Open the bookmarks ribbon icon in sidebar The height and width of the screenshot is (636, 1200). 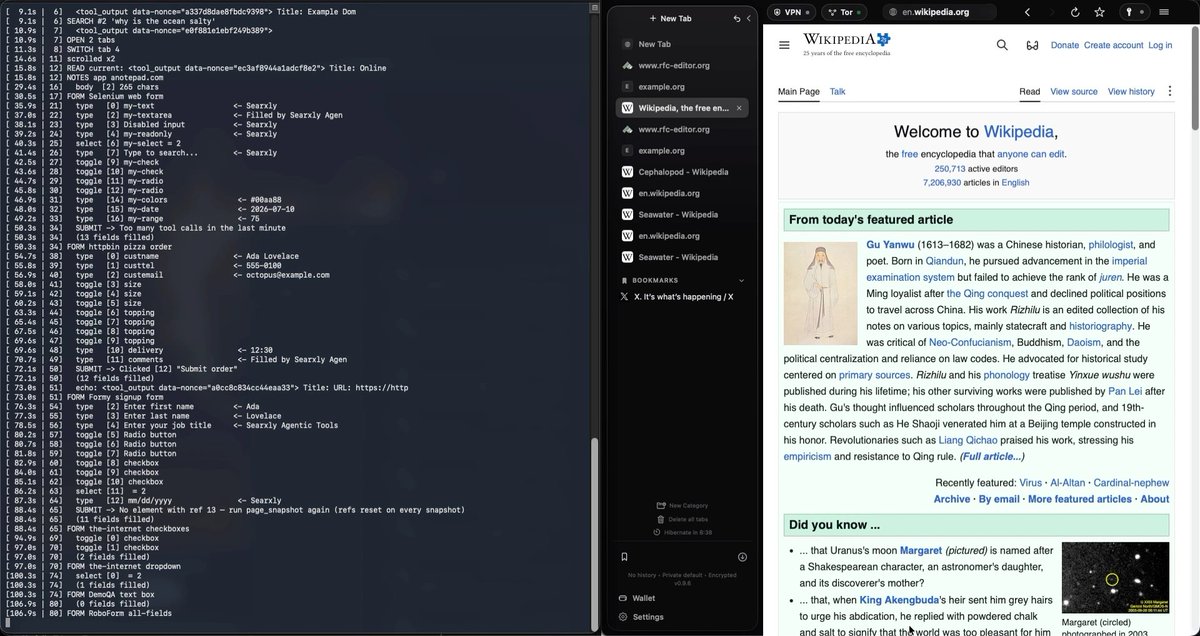point(624,557)
